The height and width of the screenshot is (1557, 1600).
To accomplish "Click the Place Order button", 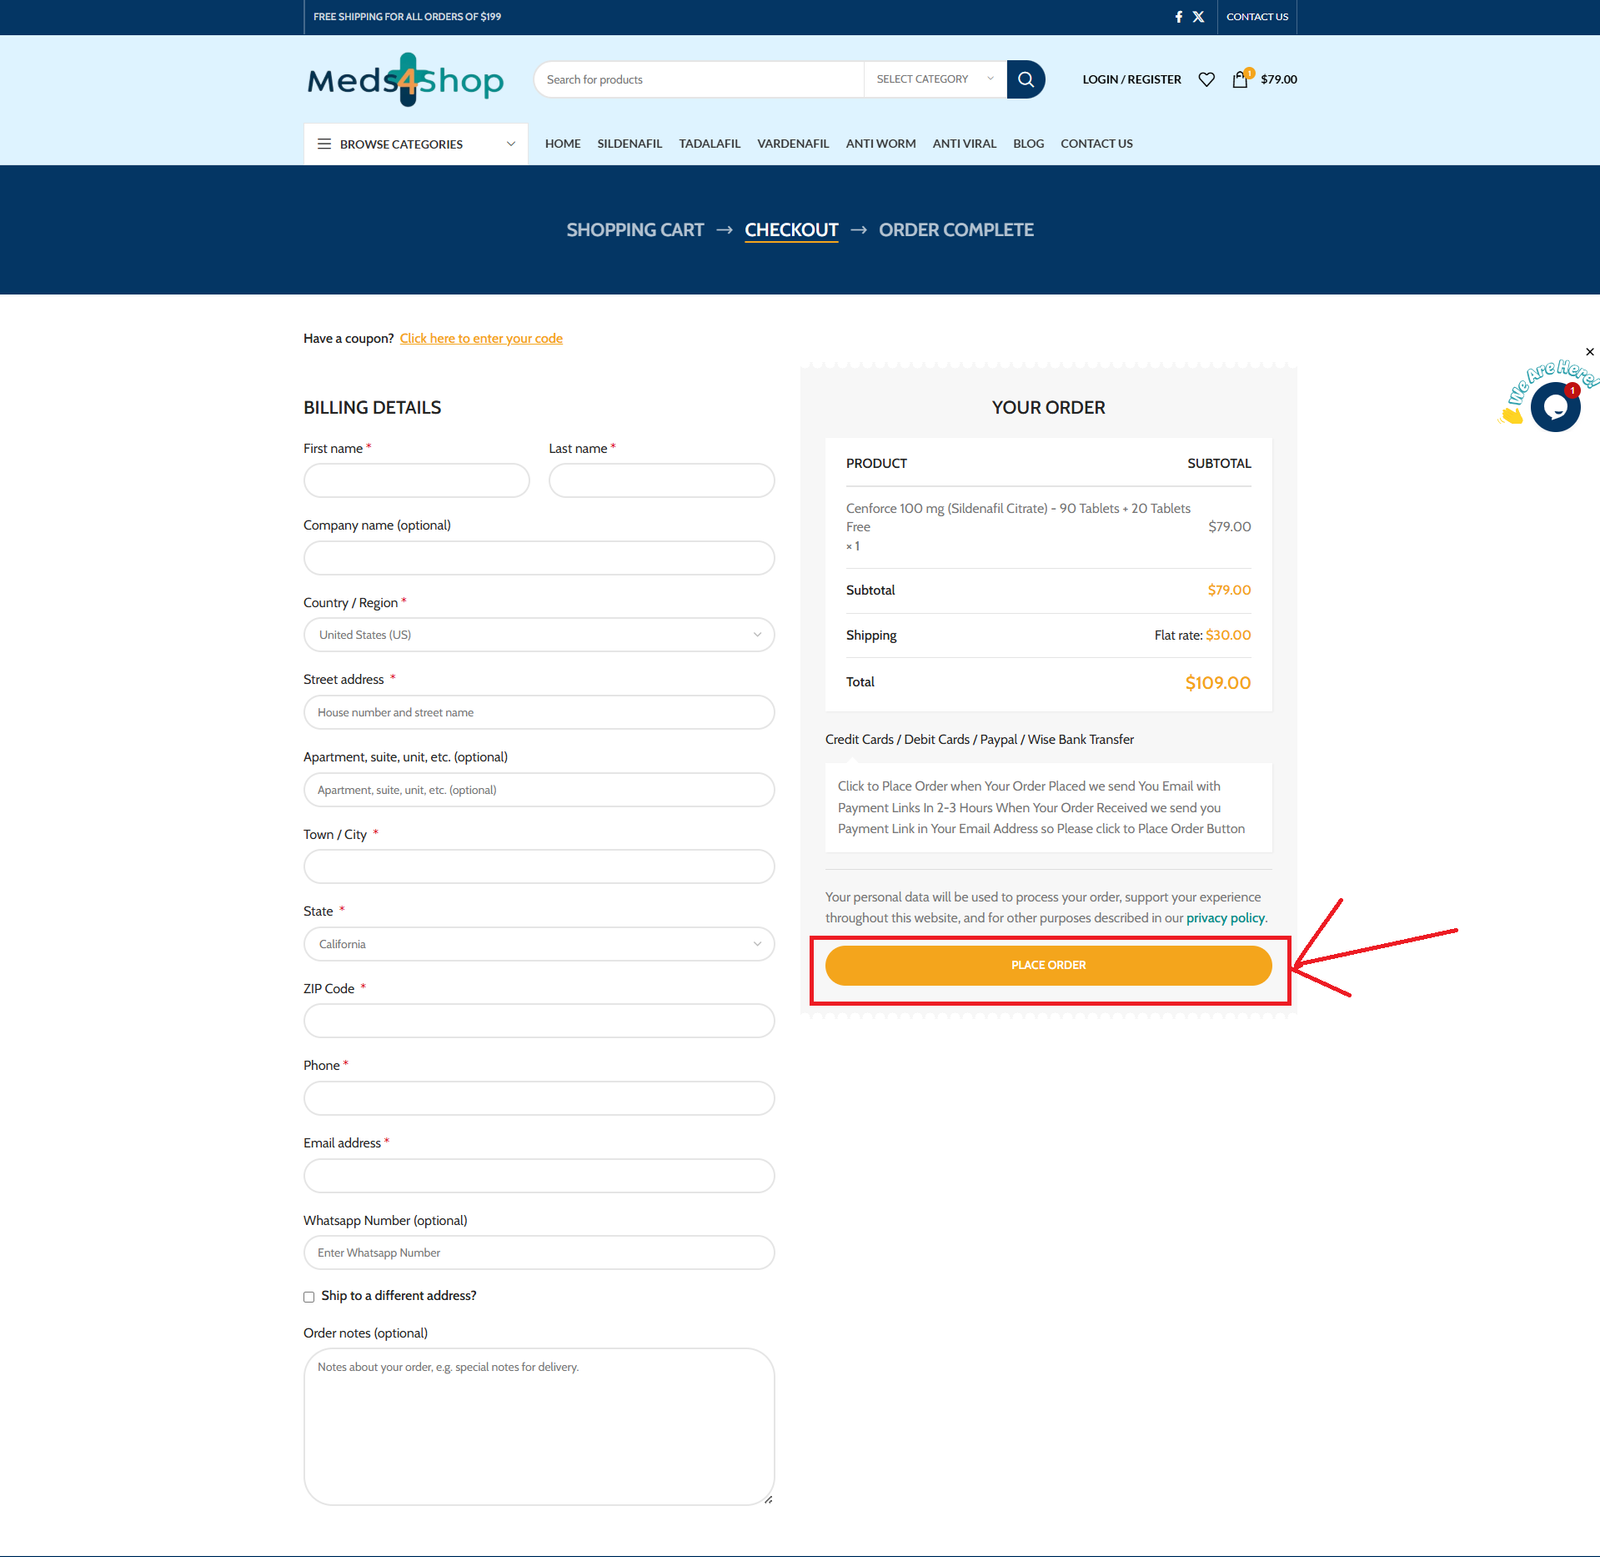I will tap(1048, 965).
